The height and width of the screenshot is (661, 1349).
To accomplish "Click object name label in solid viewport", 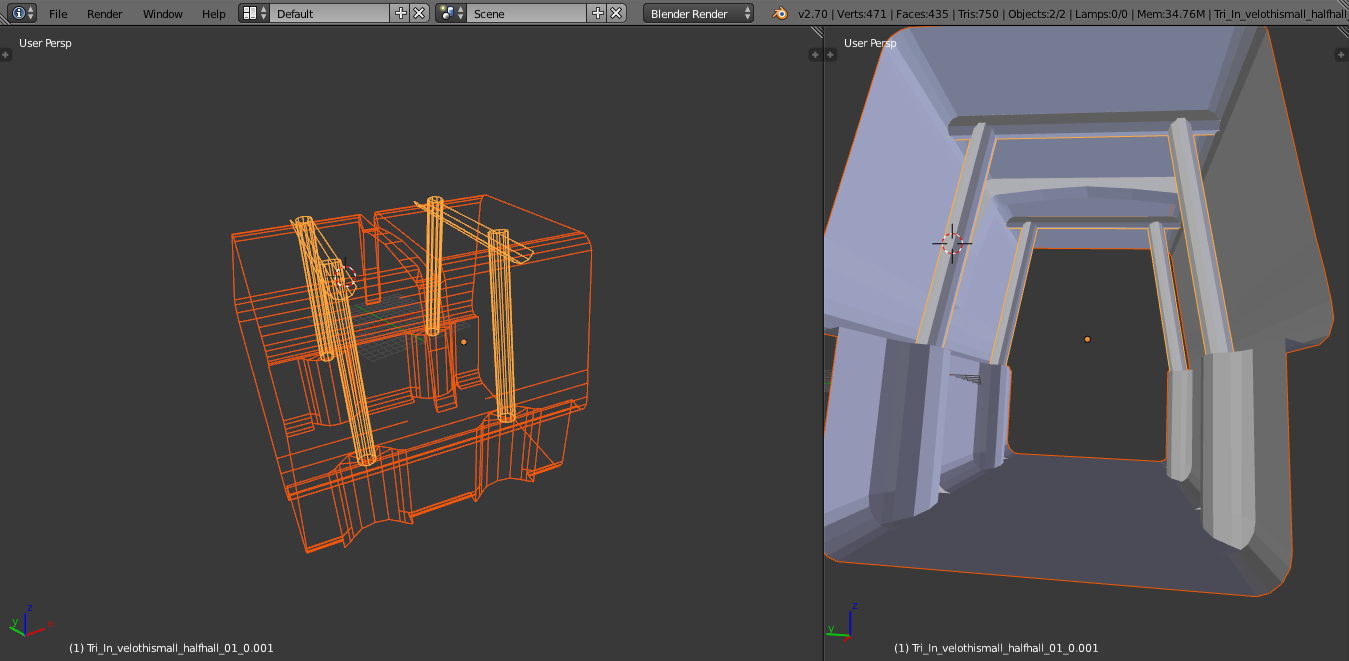I will (x=996, y=648).
